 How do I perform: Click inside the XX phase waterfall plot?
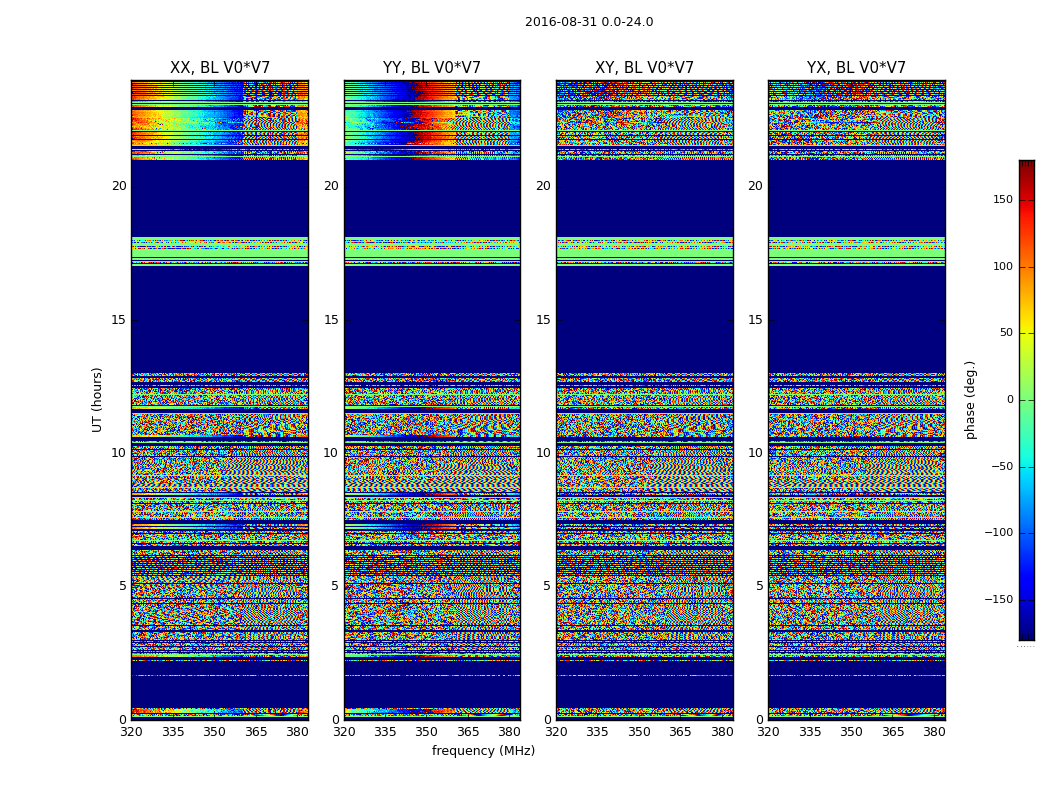tap(220, 400)
